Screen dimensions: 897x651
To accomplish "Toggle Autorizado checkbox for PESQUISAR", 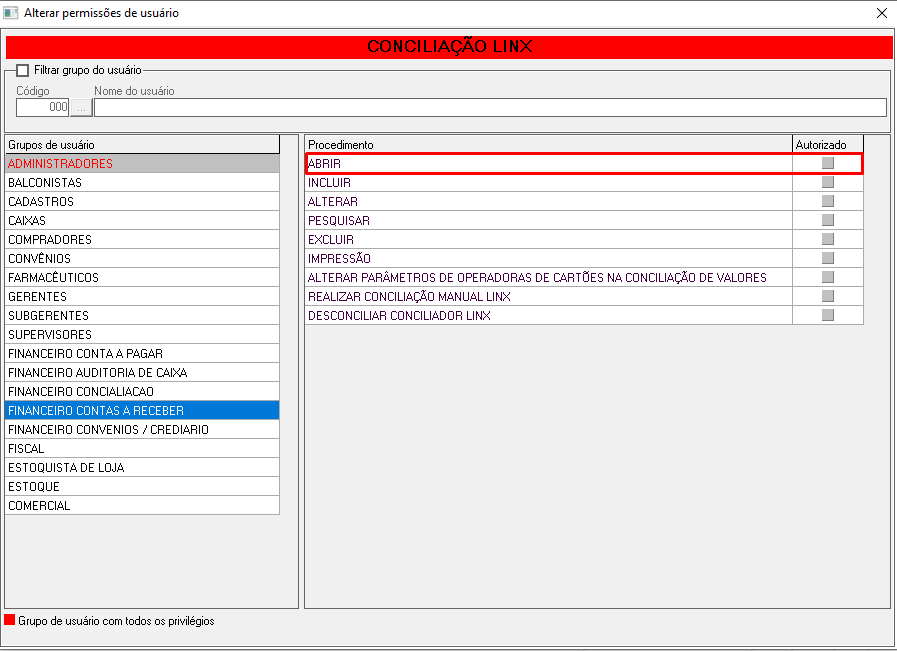I will (x=828, y=220).
